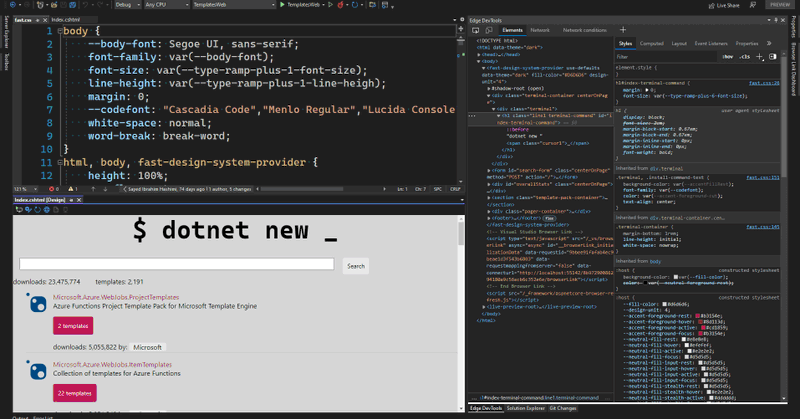This screenshot has width=800, height=419.
Task: Click the globe browser icon in Design toolbar
Action: pos(46,209)
